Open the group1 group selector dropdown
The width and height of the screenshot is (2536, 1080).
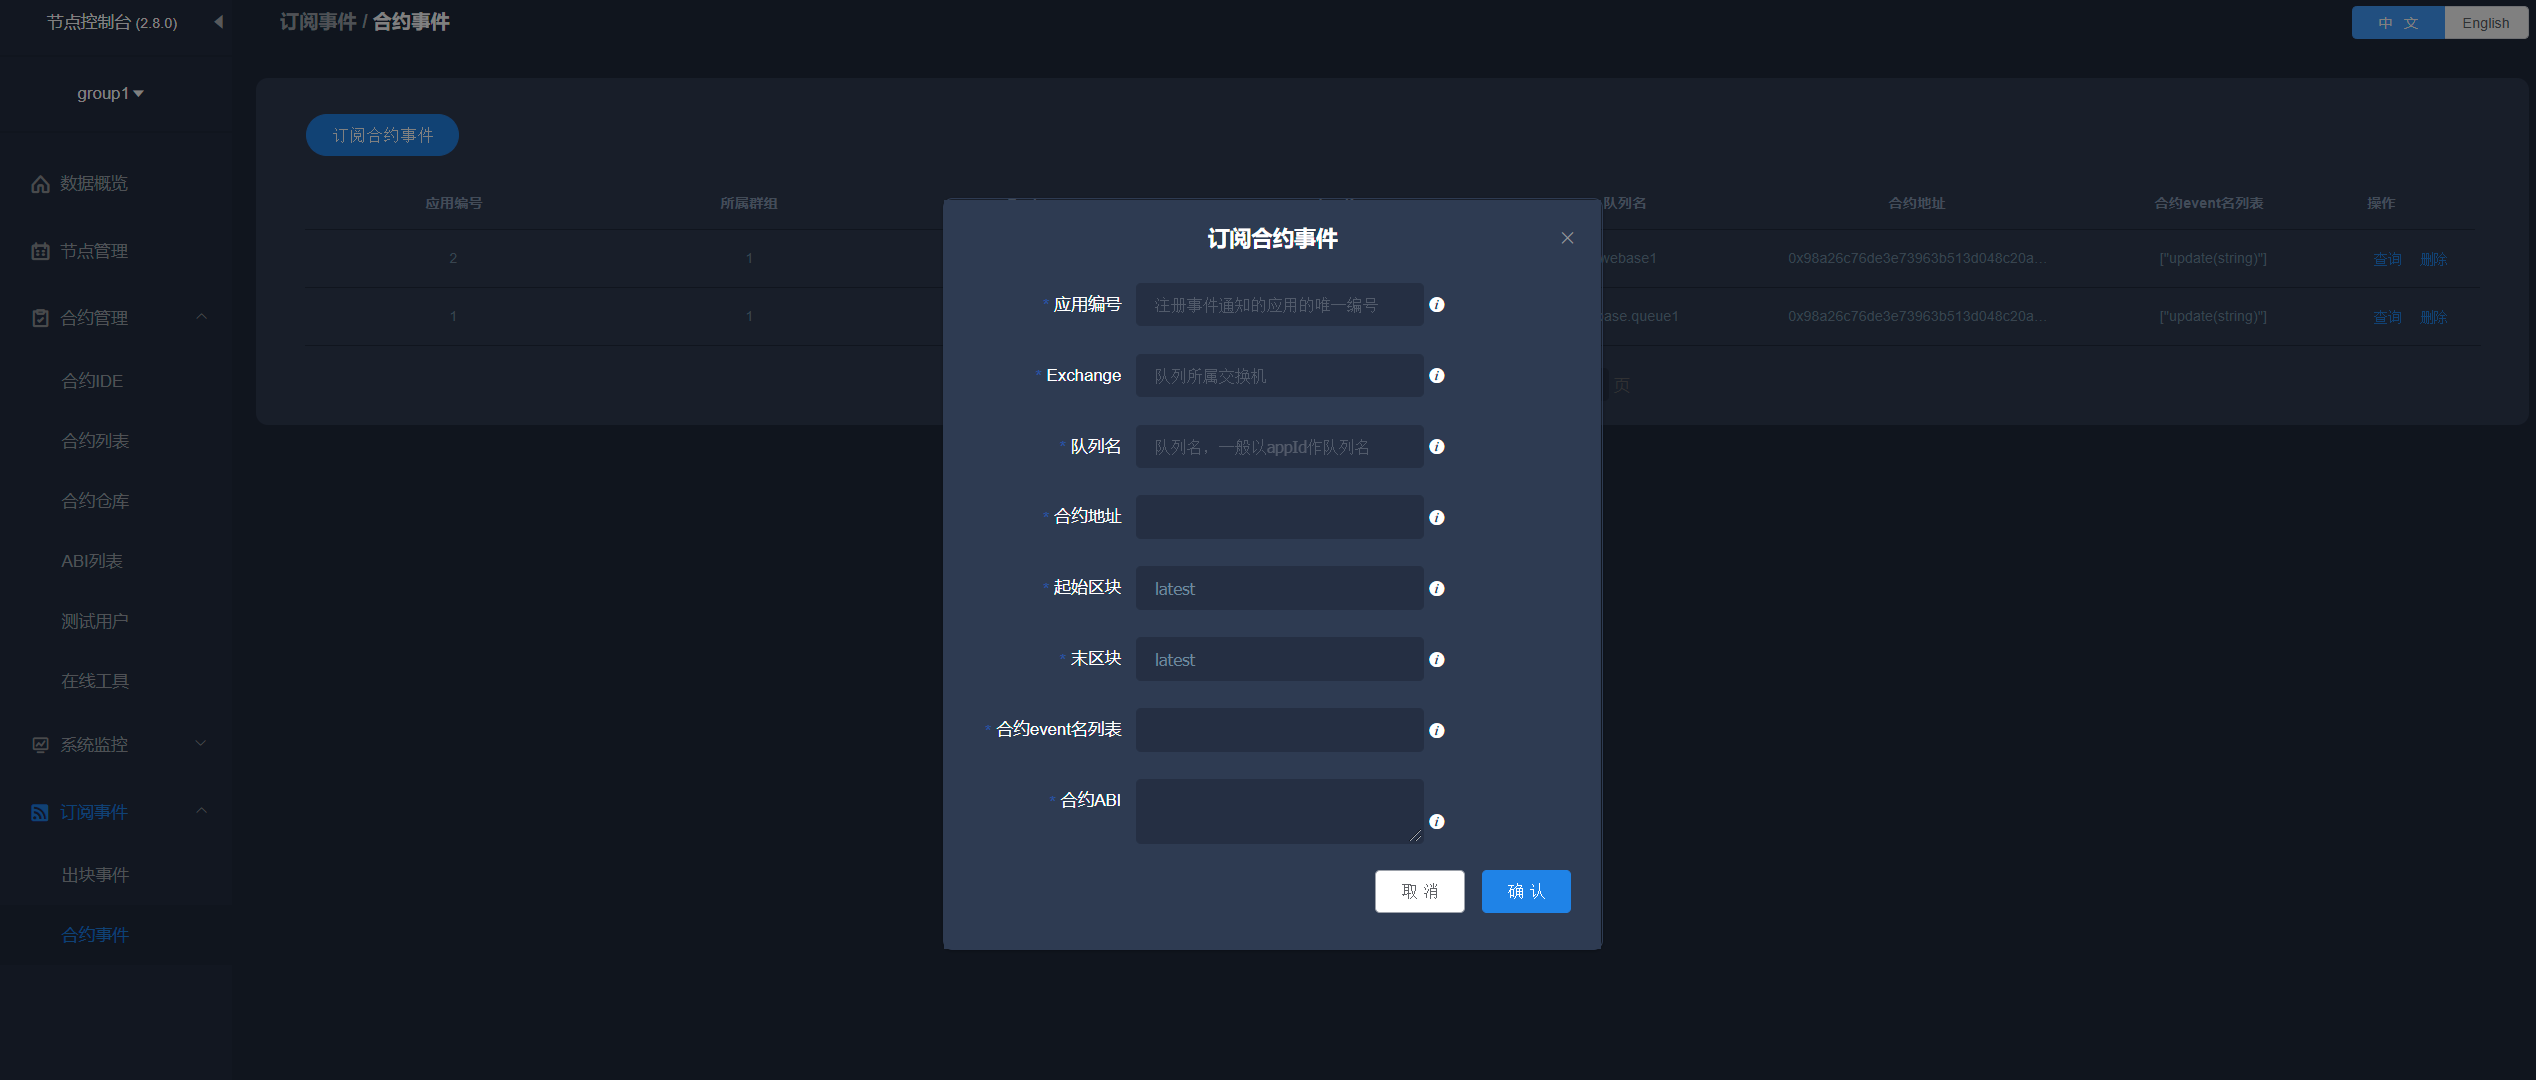point(112,92)
